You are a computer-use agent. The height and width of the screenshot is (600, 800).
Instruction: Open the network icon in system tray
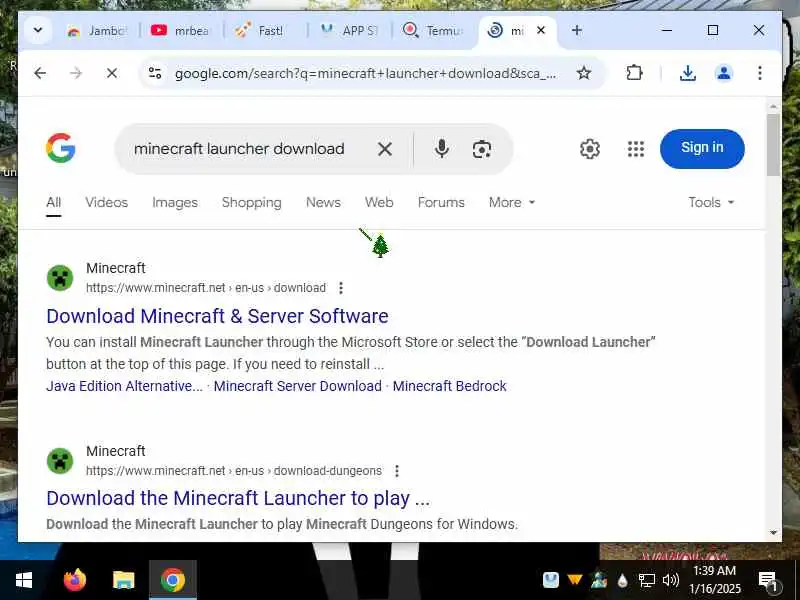pos(646,580)
